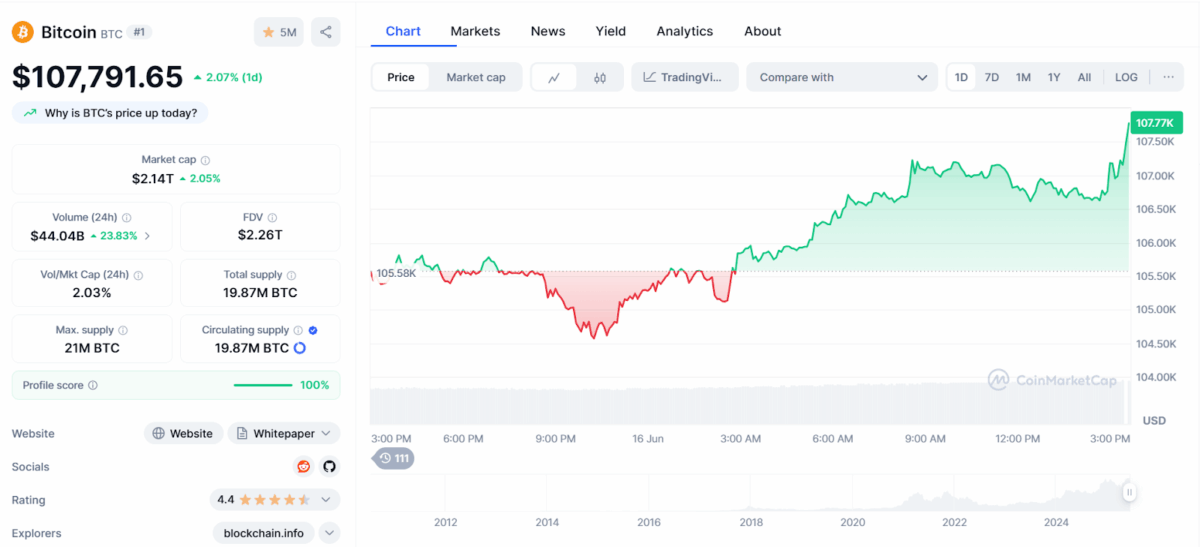Click the #1 rank badge
1200x547 pixels.
tap(140, 32)
